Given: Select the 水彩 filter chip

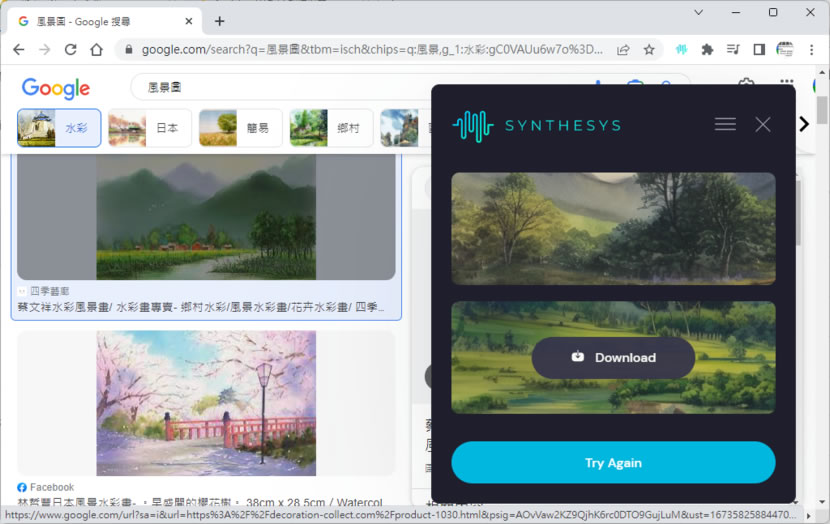Looking at the screenshot, I should coord(59,128).
